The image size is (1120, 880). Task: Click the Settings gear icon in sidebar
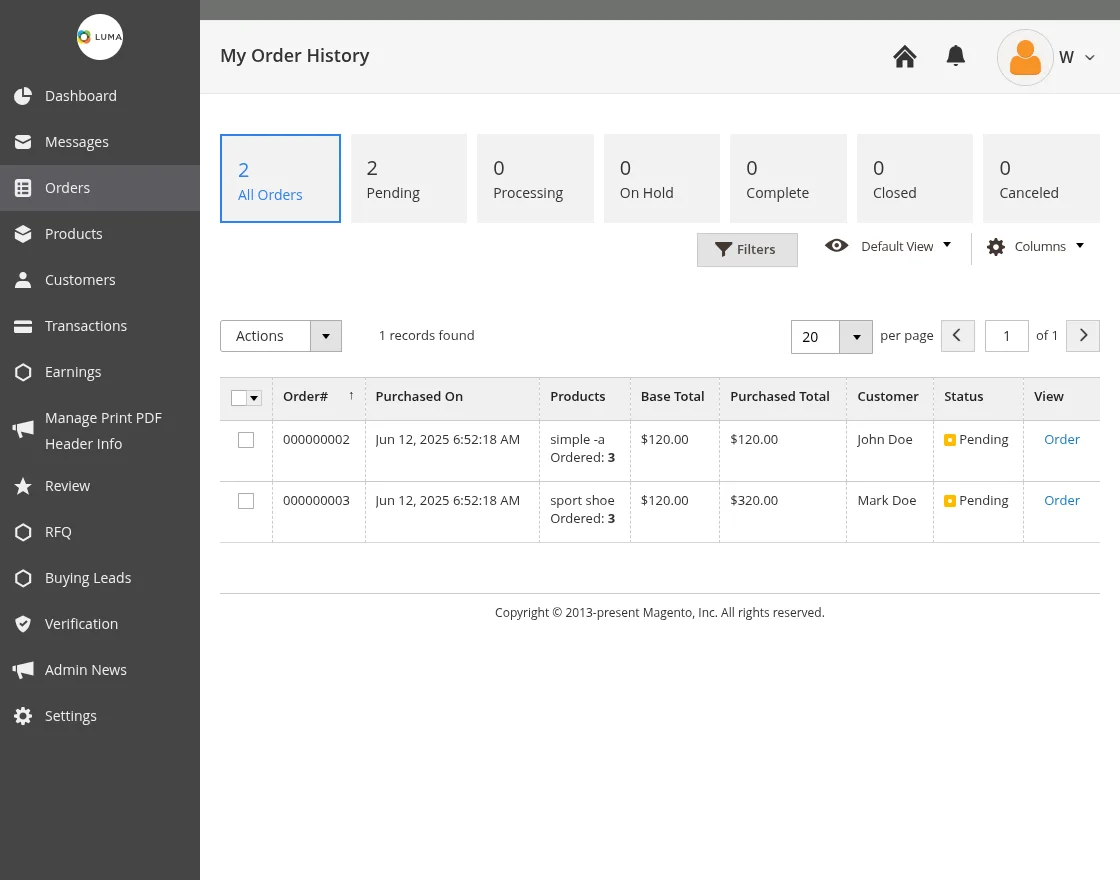(x=23, y=716)
